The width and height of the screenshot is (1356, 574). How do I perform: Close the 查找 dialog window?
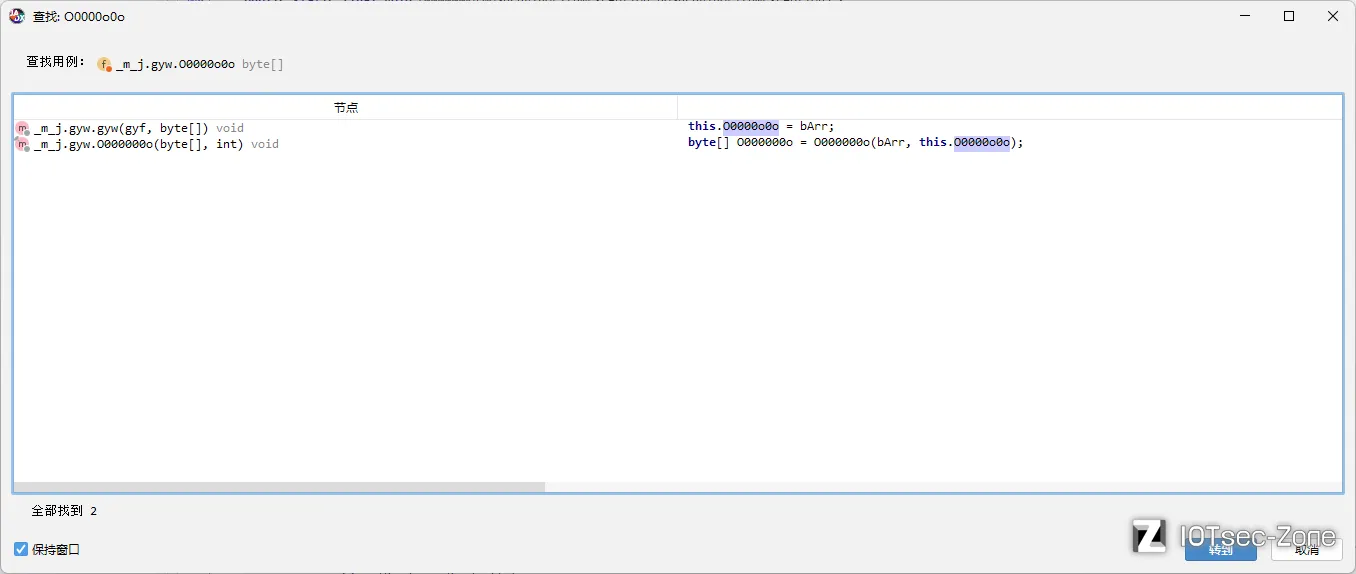pyautogui.click(x=1333, y=16)
